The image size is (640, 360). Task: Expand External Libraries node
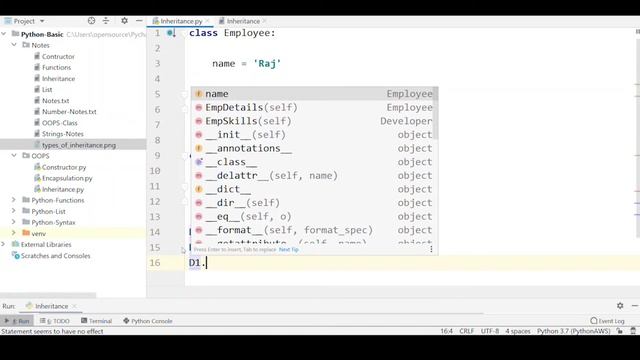4,244
